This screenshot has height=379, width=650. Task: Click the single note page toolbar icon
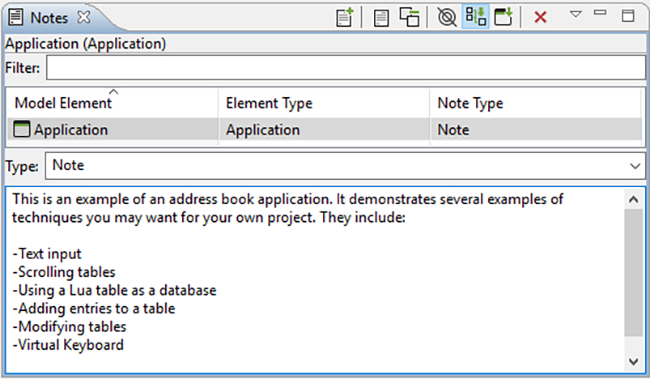click(x=381, y=18)
